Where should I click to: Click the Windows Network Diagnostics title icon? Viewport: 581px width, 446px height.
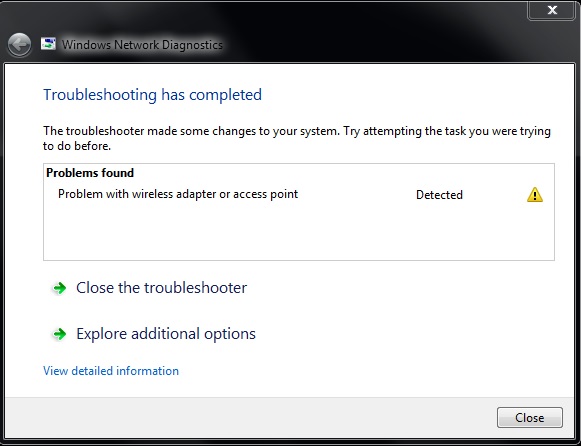48,44
